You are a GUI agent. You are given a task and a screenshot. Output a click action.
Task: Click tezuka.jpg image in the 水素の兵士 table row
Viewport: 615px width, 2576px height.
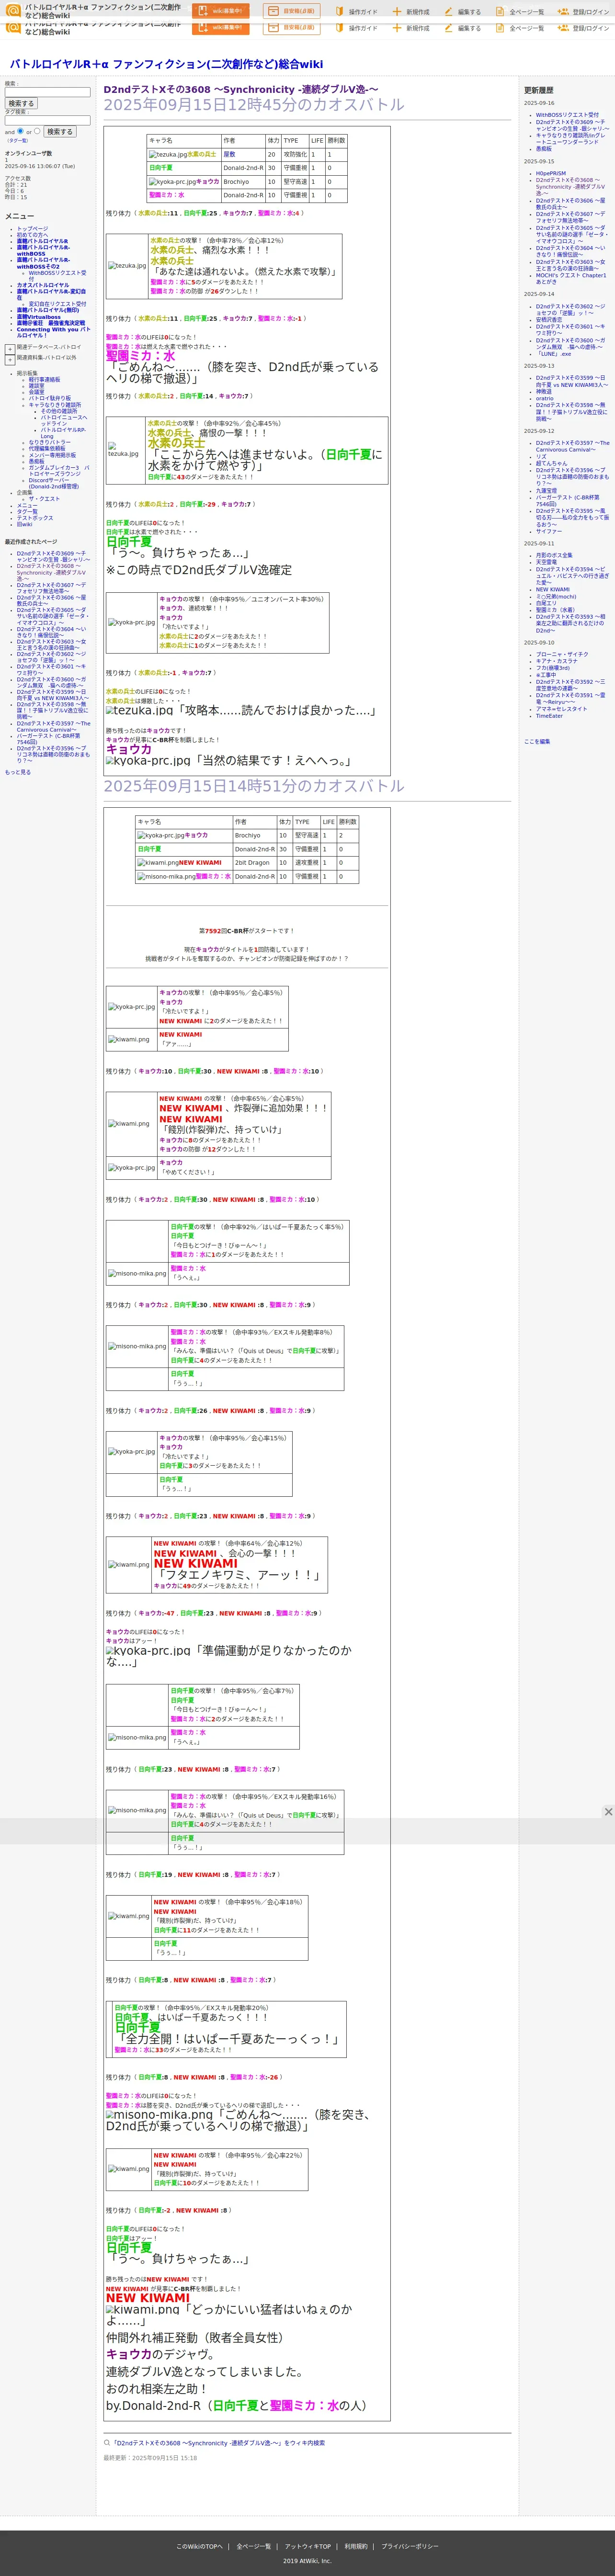point(167,154)
